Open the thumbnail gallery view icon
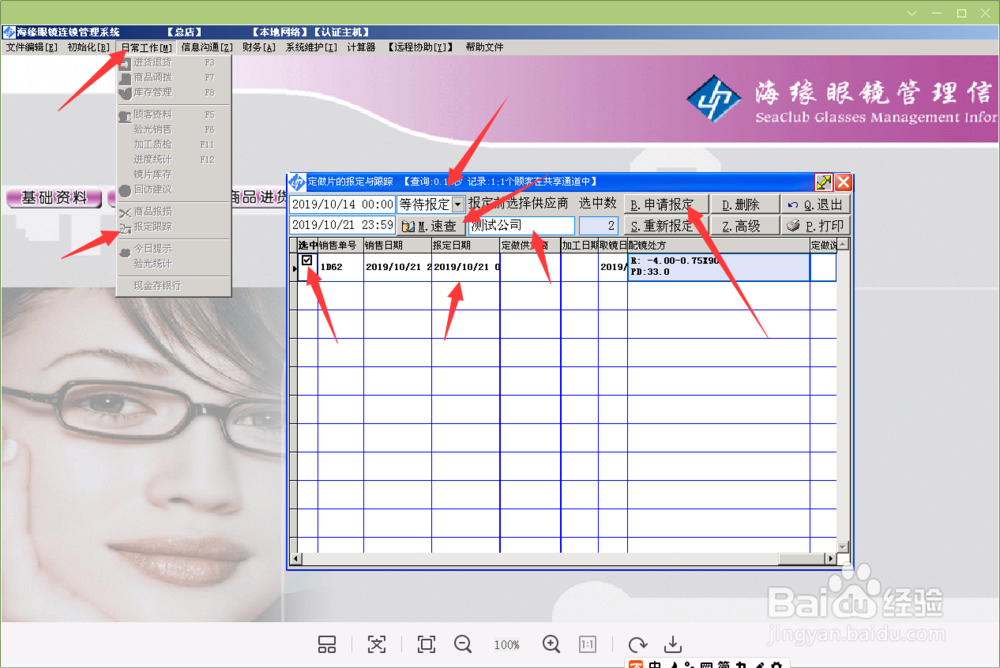The image size is (1000, 668). (x=327, y=644)
